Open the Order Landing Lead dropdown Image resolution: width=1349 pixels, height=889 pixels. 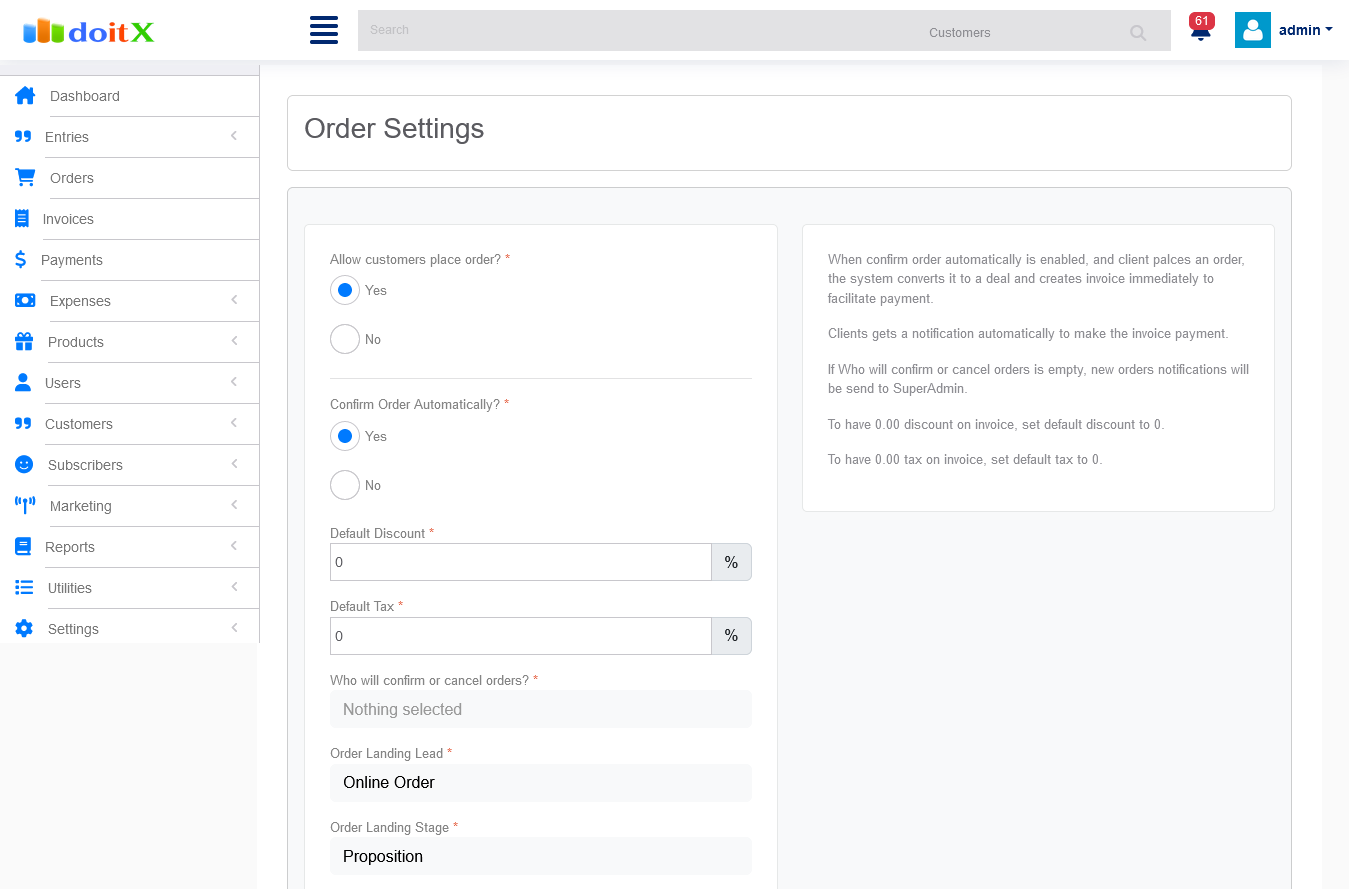coord(540,782)
